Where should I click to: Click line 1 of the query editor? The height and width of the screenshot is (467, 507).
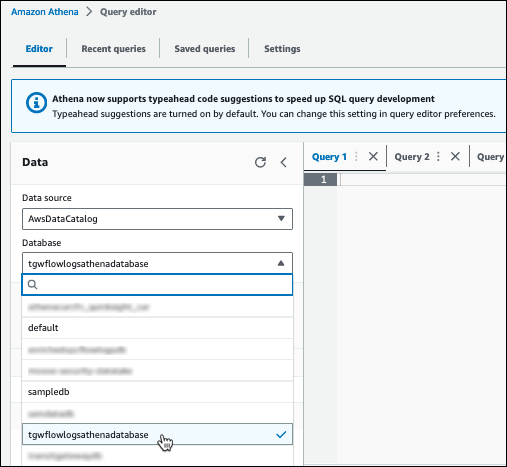(422, 180)
